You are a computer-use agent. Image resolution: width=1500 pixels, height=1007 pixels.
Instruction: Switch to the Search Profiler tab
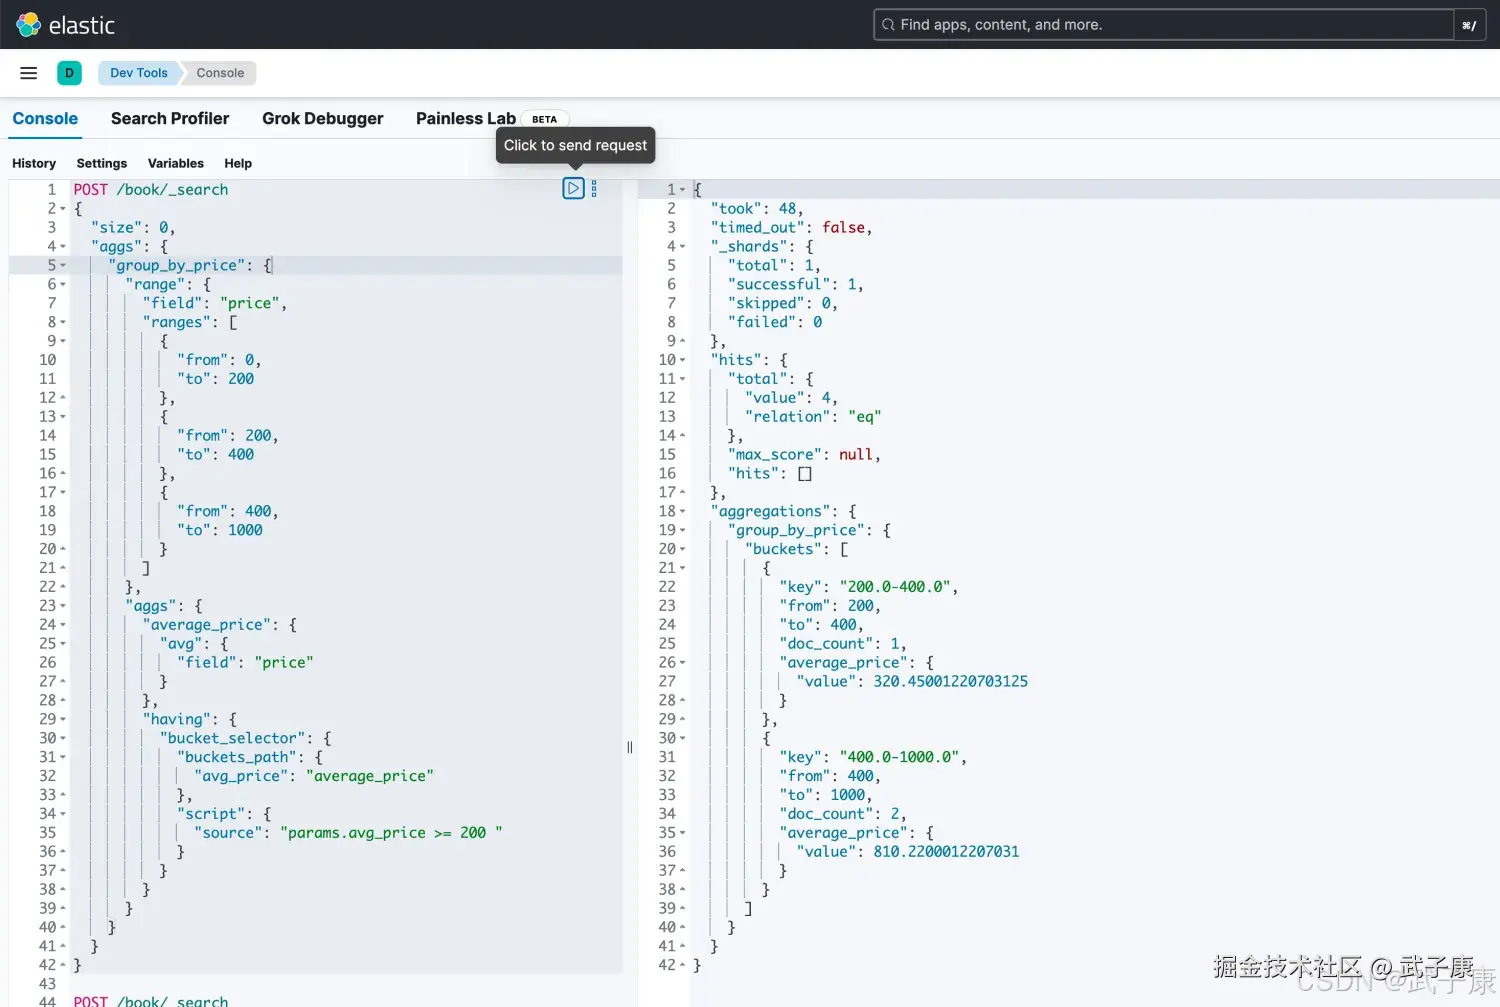coord(170,118)
